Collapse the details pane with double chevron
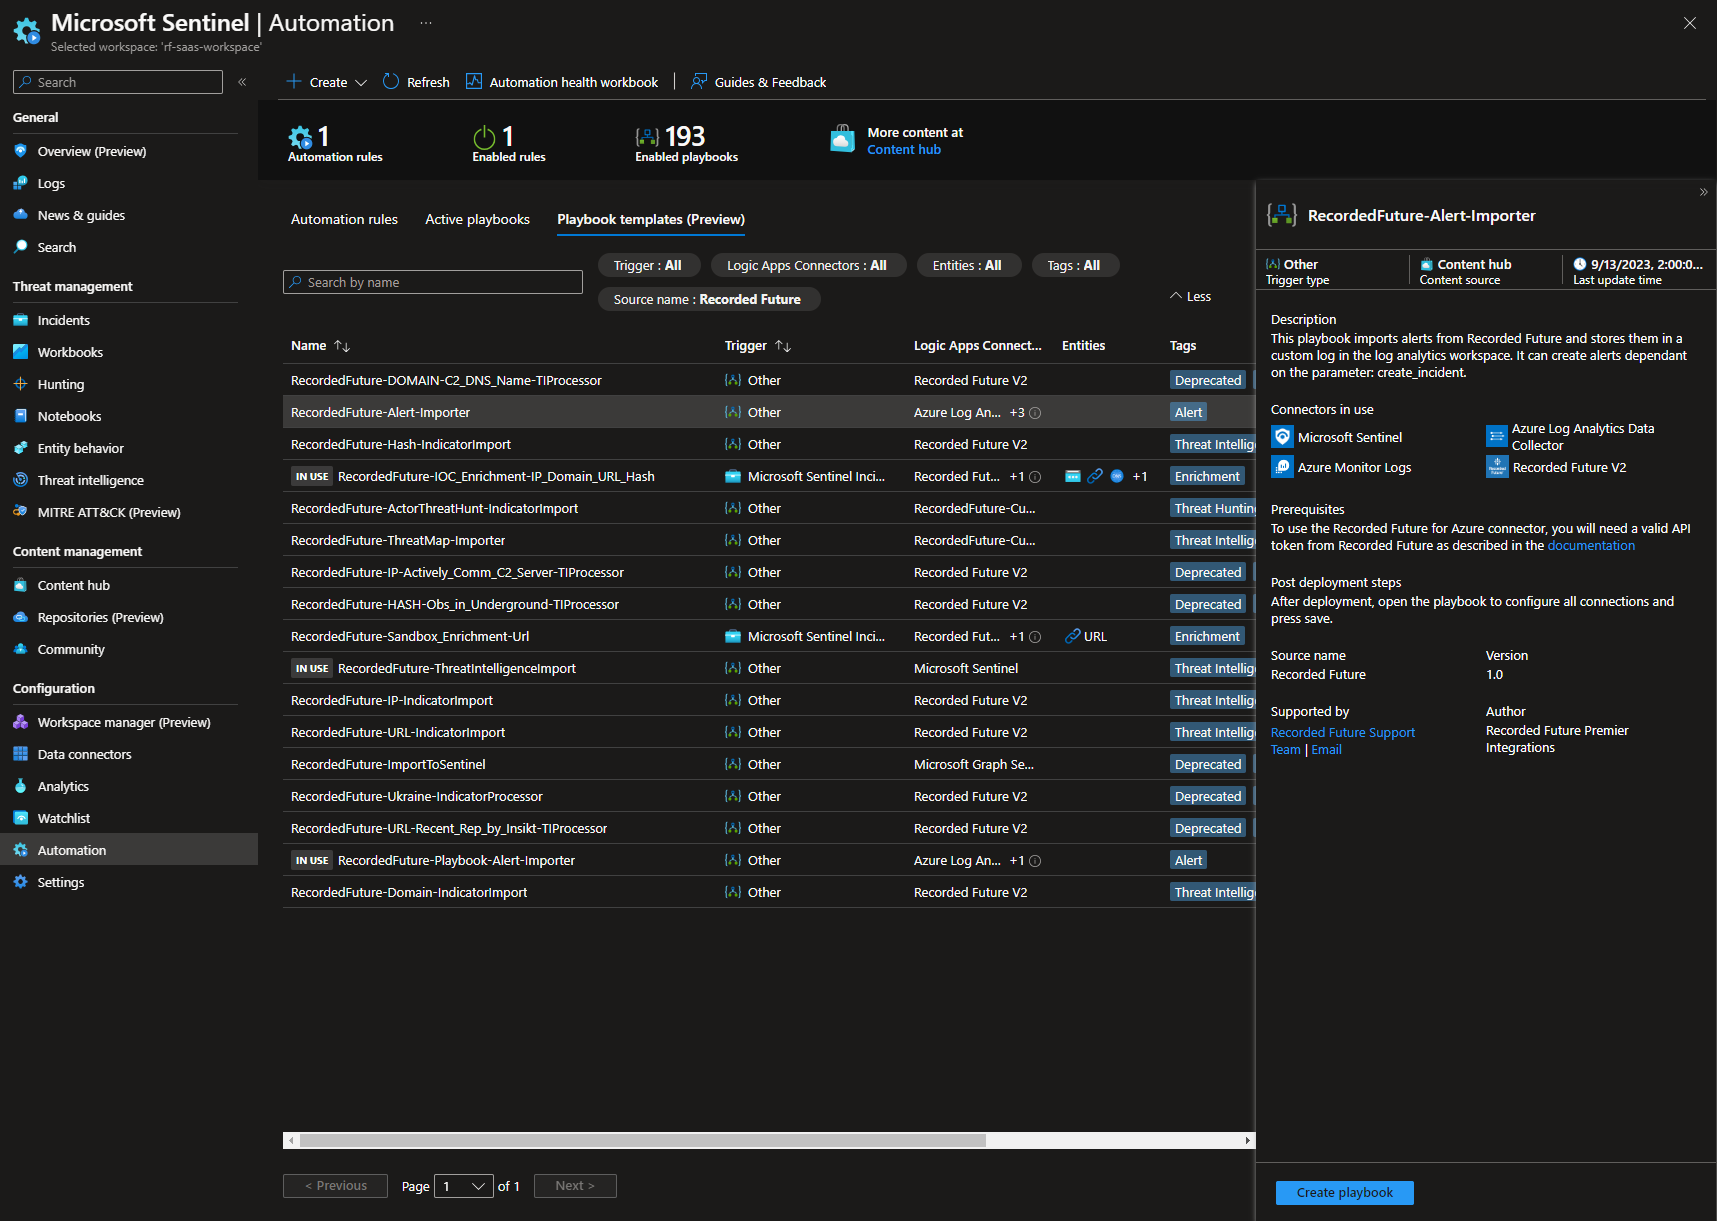 click(1703, 192)
